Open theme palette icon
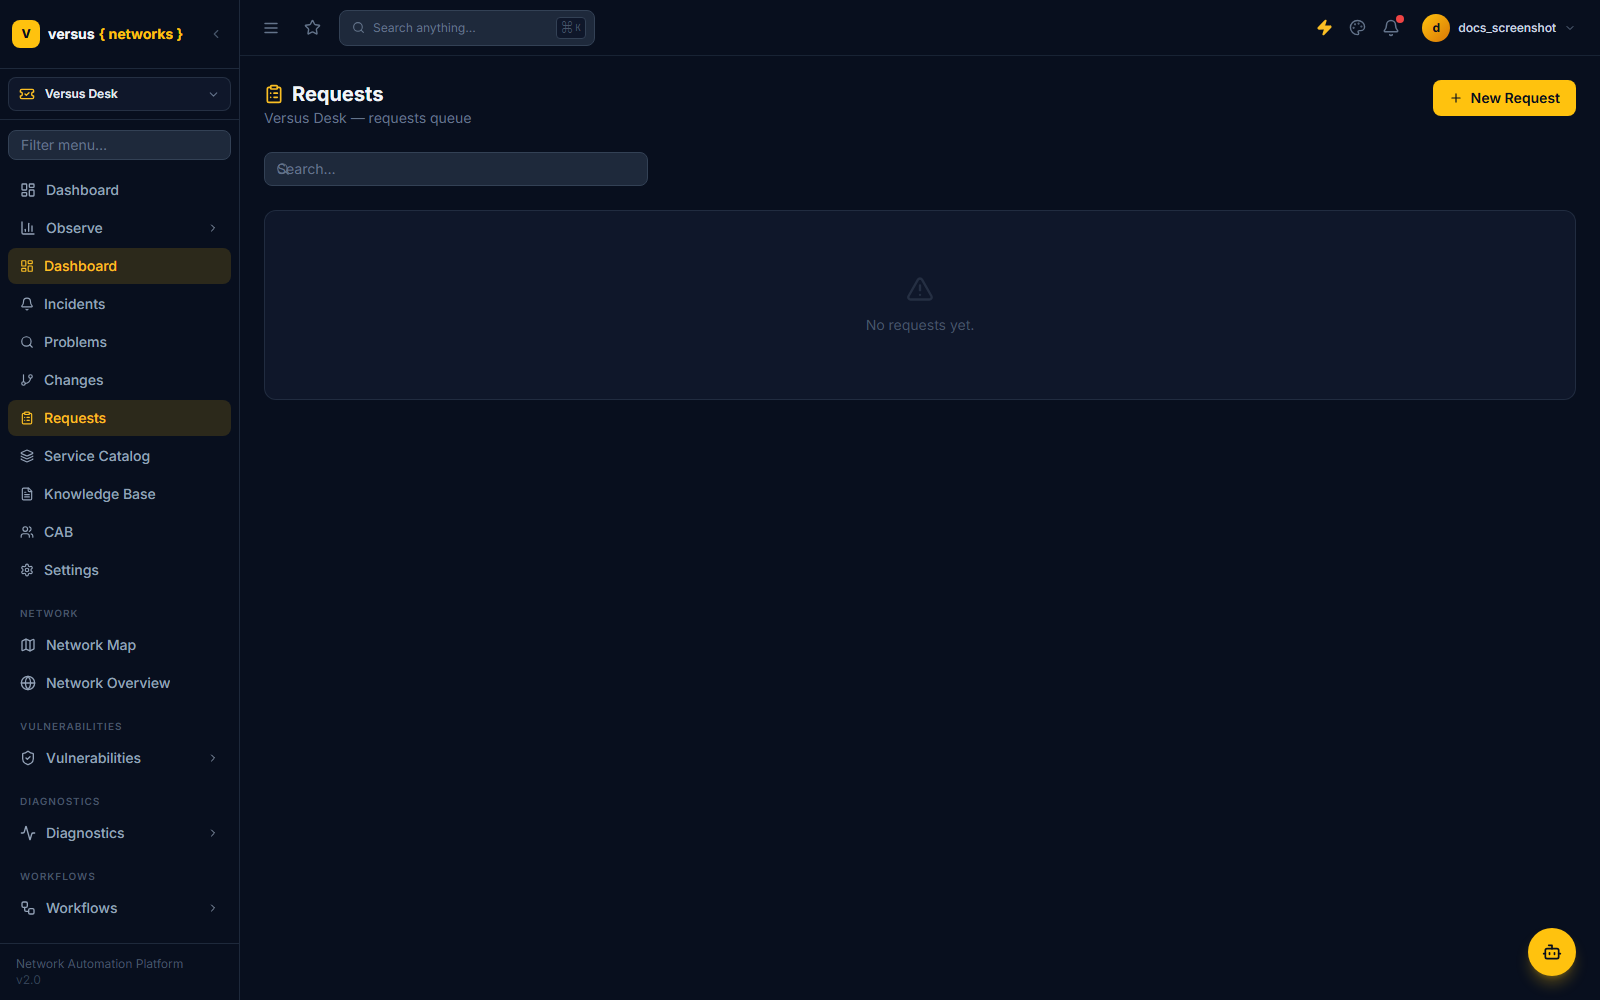1600x1000 pixels. click(1357, 28)
